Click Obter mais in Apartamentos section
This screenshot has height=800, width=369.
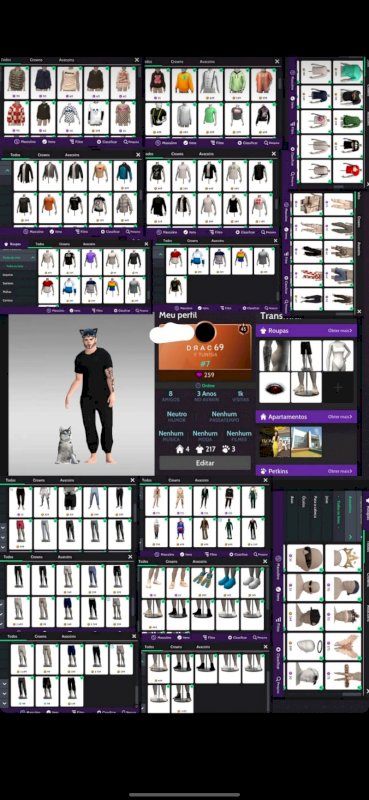pos(340,417)
